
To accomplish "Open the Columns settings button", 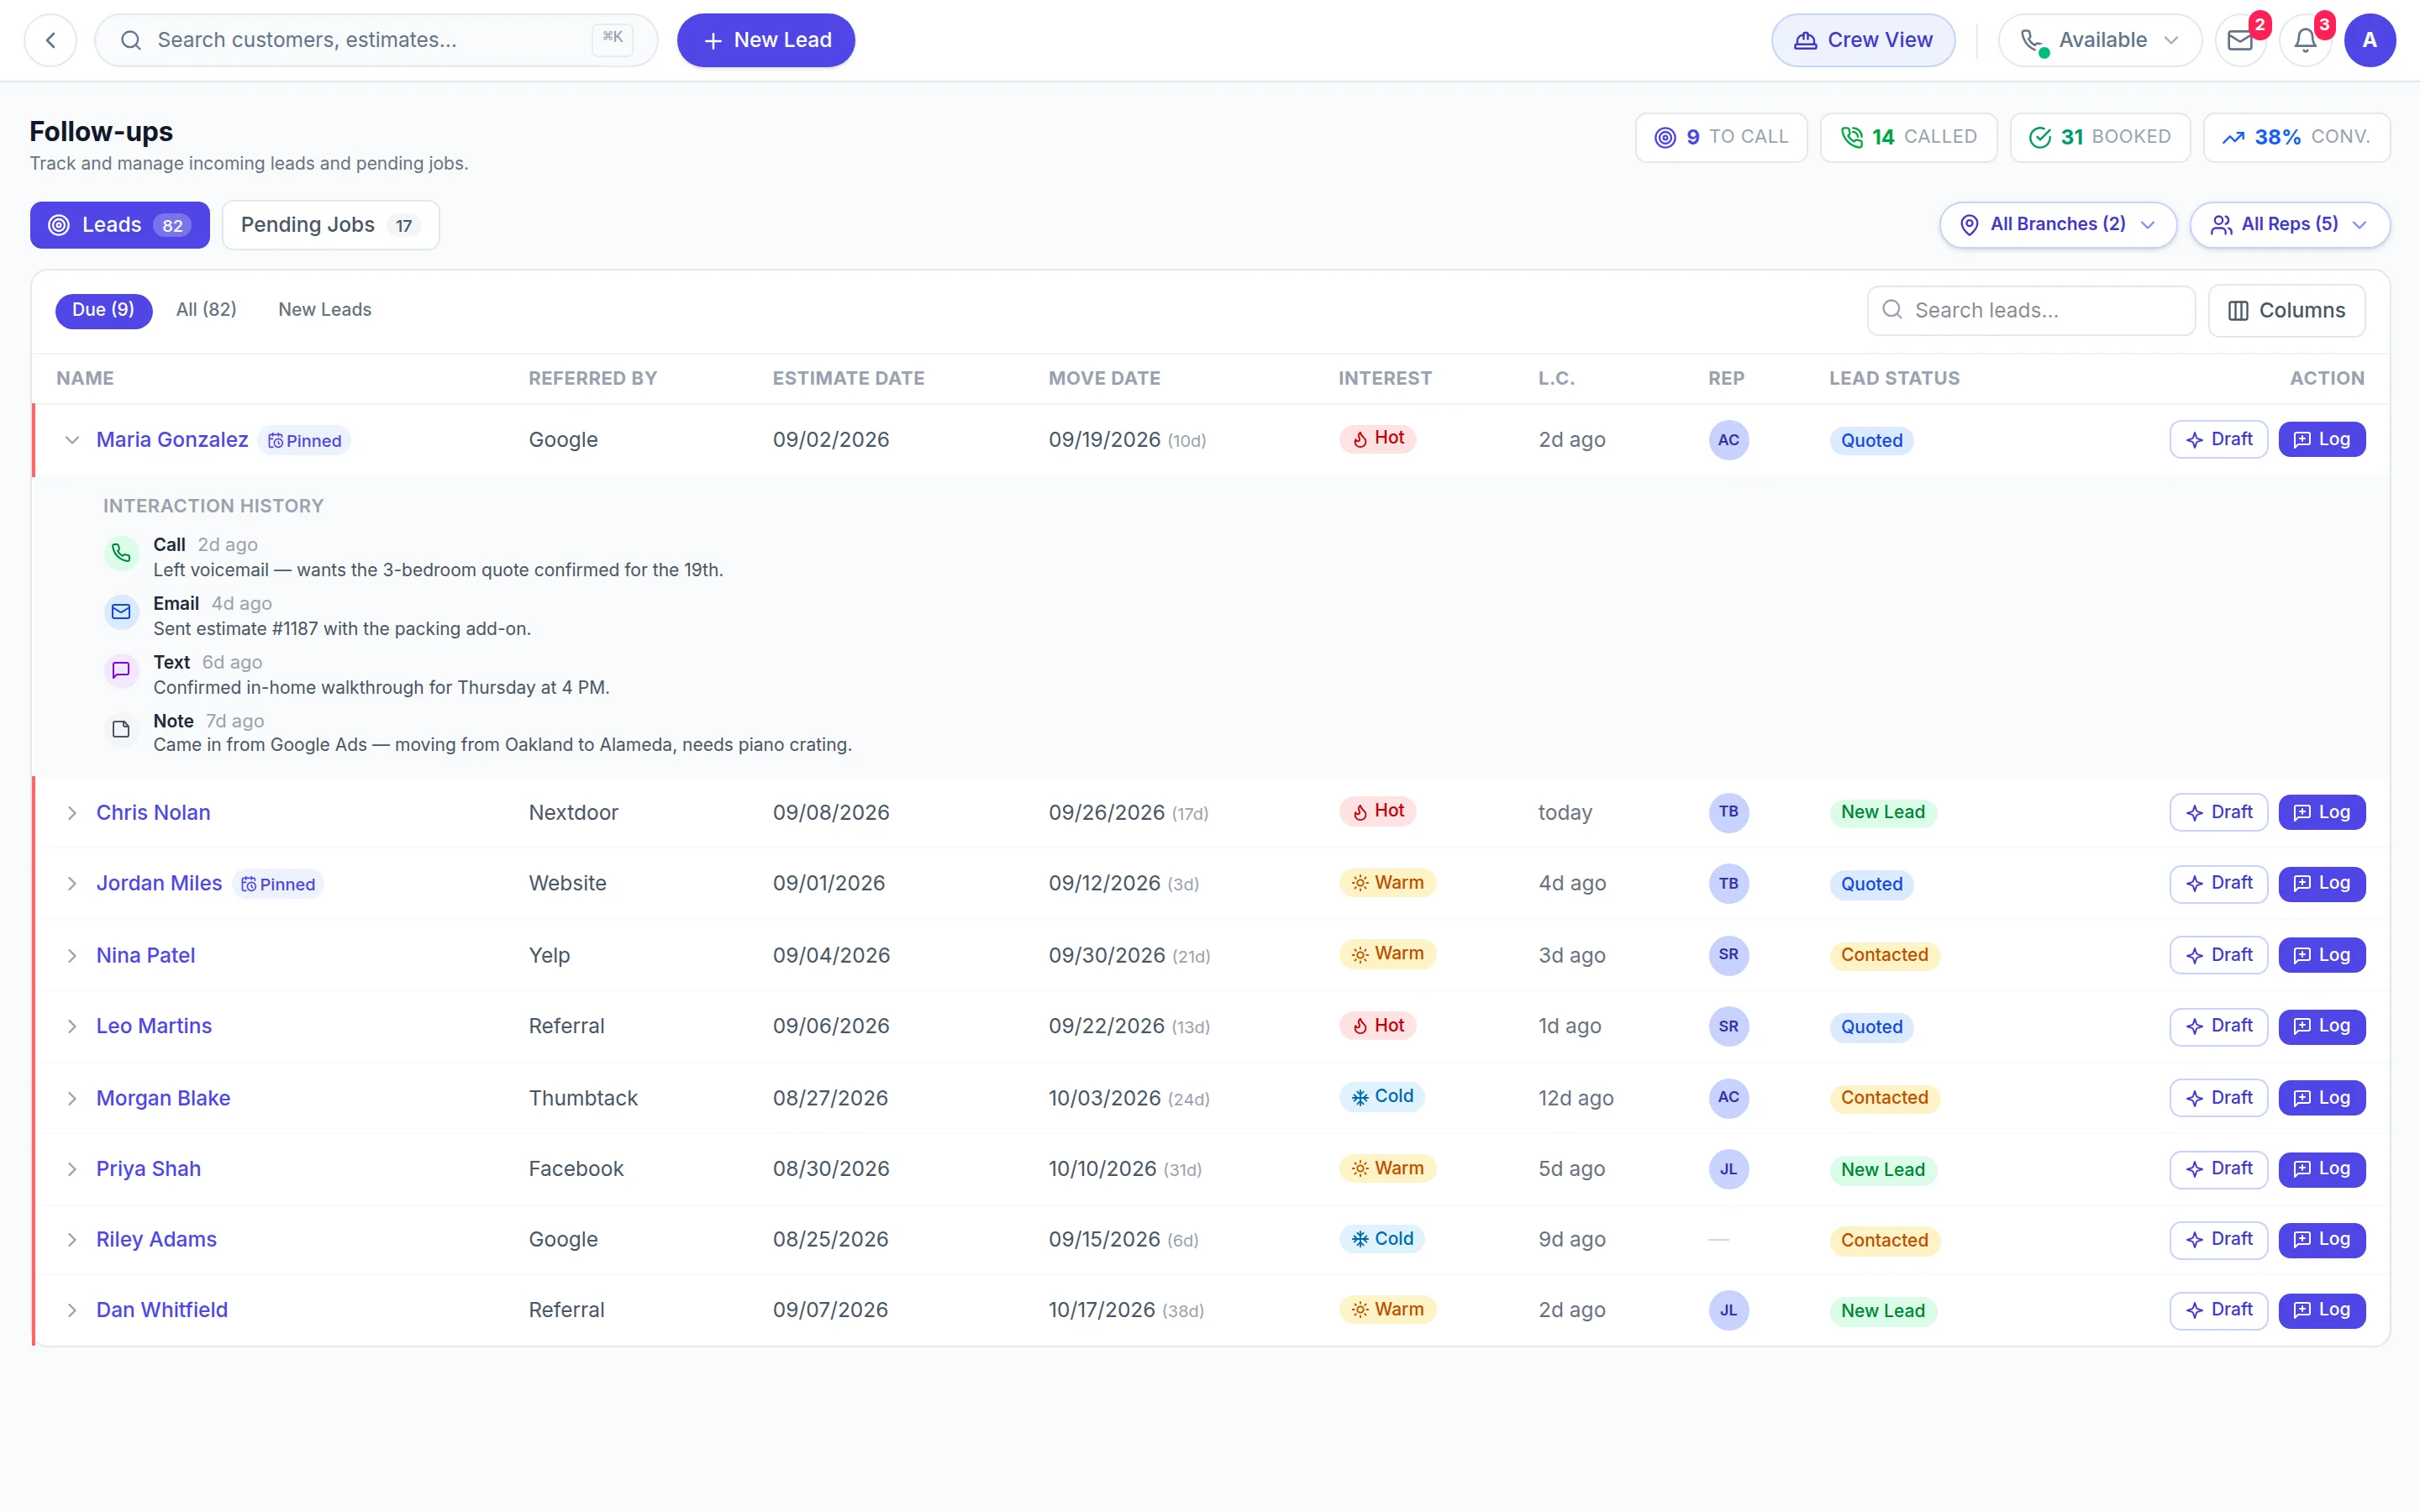I will (2286, 311).
